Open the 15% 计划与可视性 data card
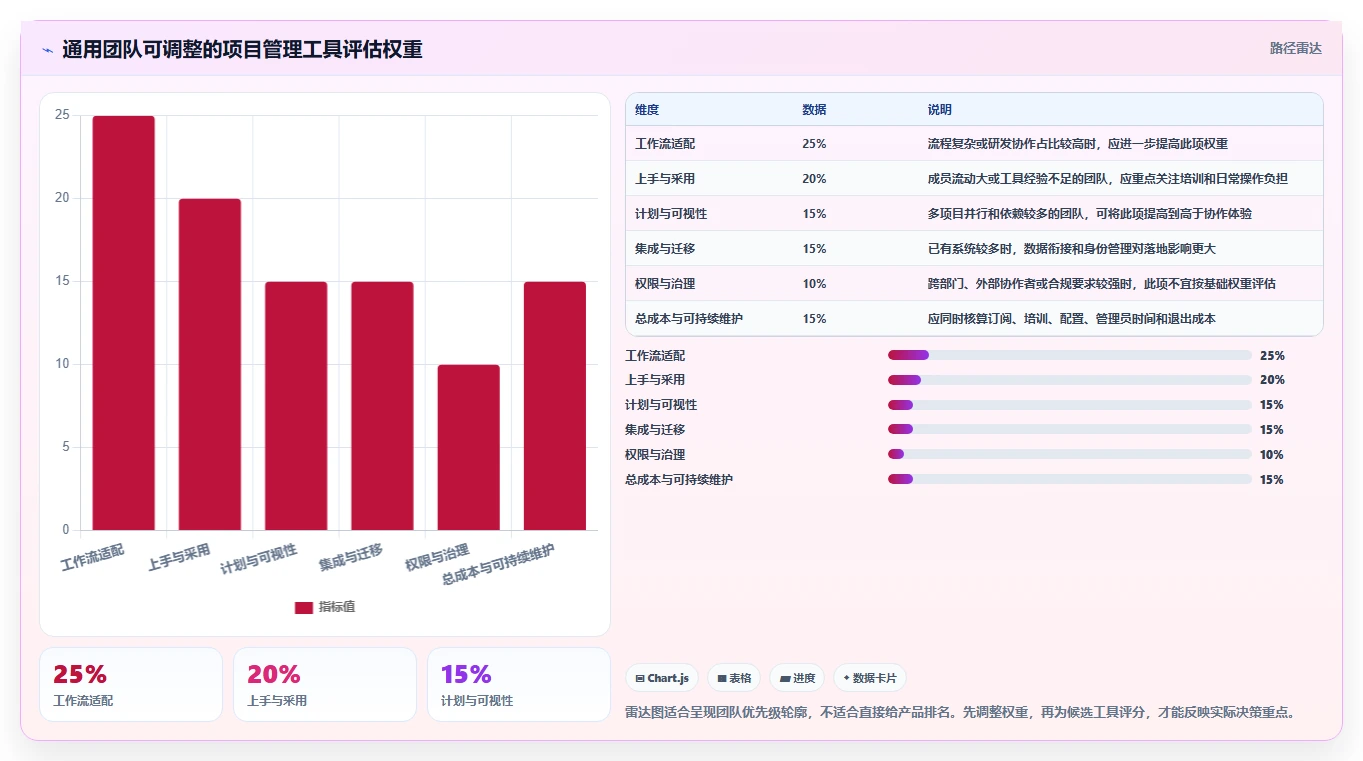Image resolution: width=1363 pixels, height=761 pixels. click(519, 684)
